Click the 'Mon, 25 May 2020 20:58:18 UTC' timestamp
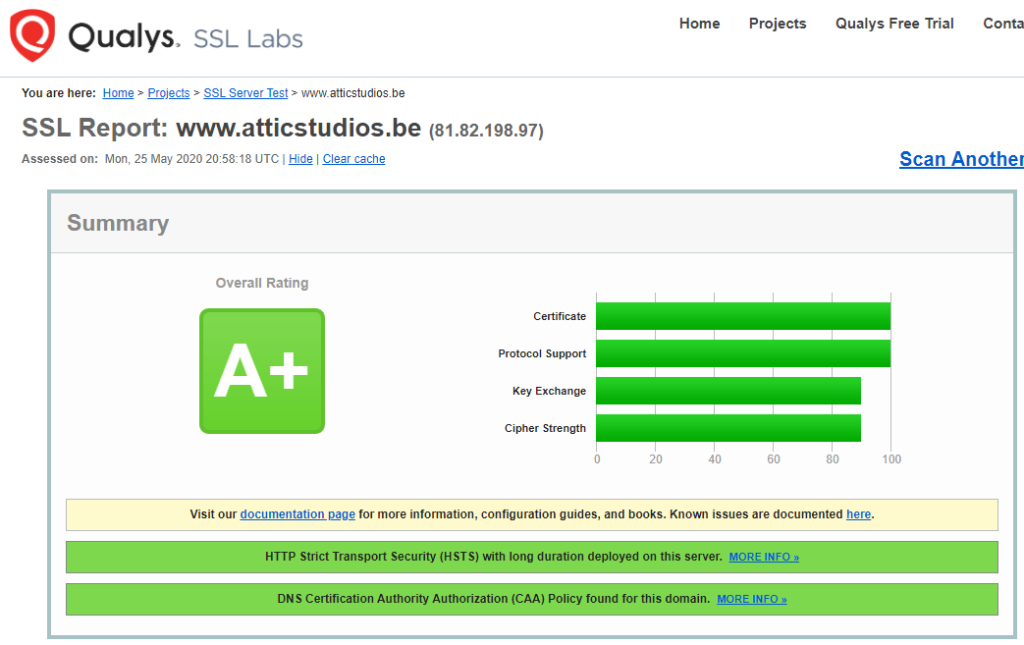 point(192,159)
